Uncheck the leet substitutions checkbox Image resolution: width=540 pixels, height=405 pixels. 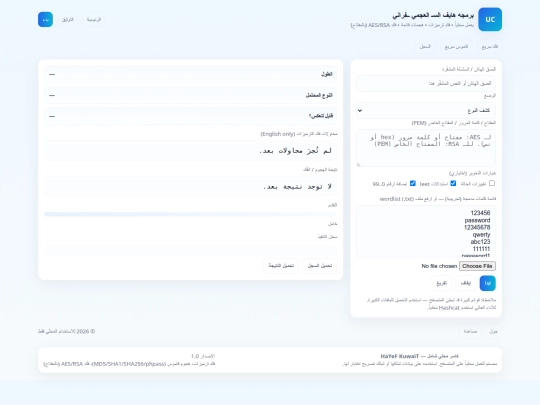point(453,183)
